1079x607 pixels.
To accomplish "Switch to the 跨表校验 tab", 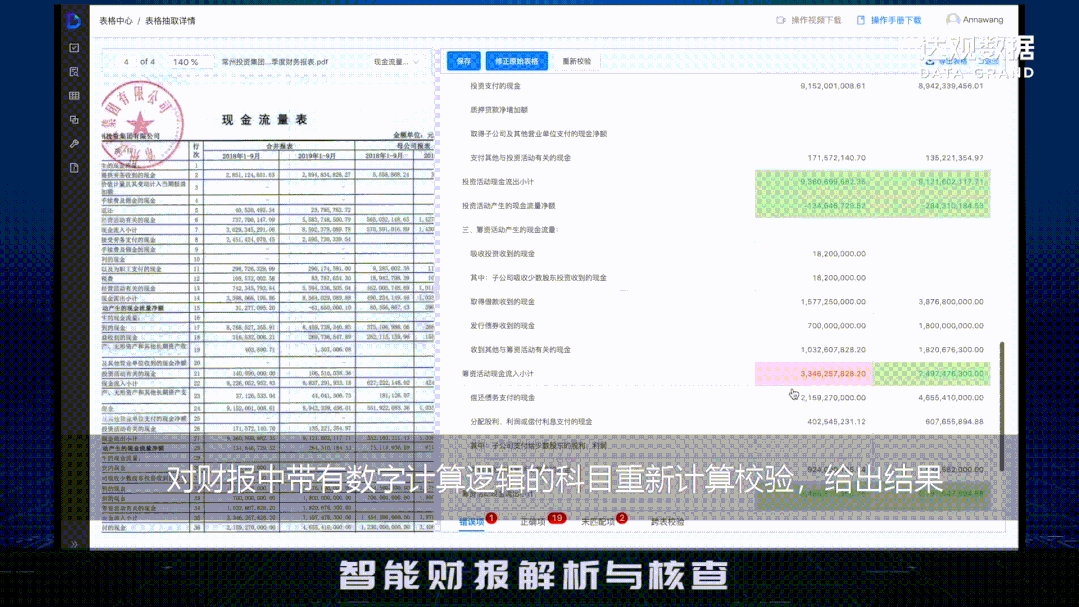I will [667, 522].
